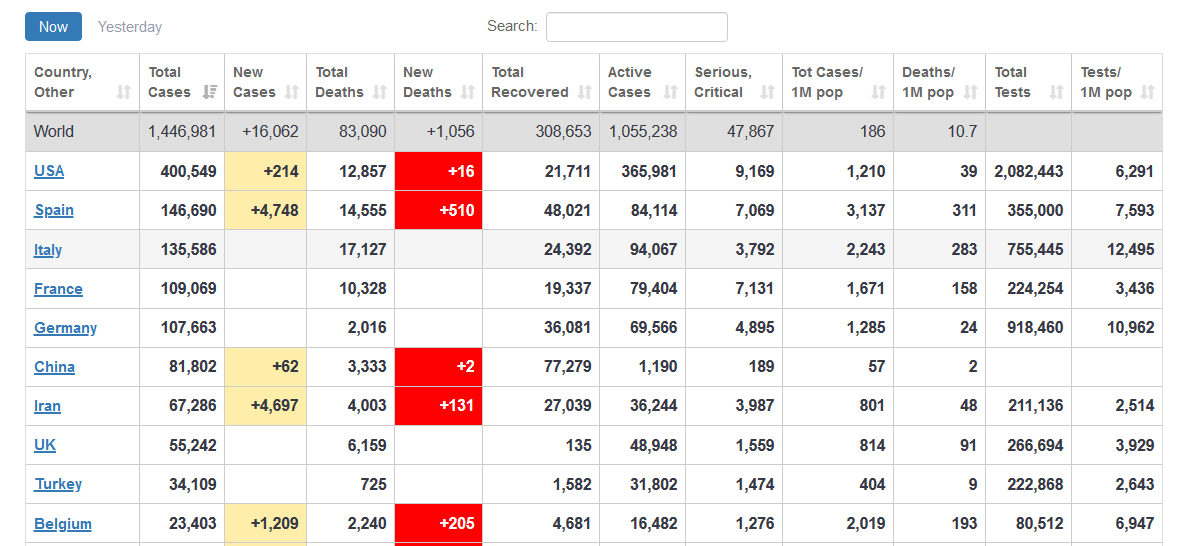Click USA's red New Deaths cell
The width and height of the screenshot is (1188, 546).
click(438, 171)
